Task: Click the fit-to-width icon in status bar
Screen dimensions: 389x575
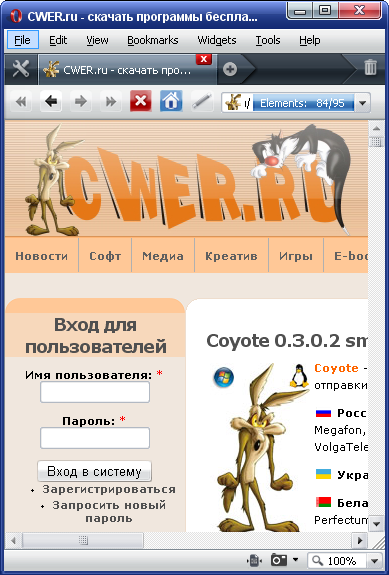Action: click(x=254, y=560)
